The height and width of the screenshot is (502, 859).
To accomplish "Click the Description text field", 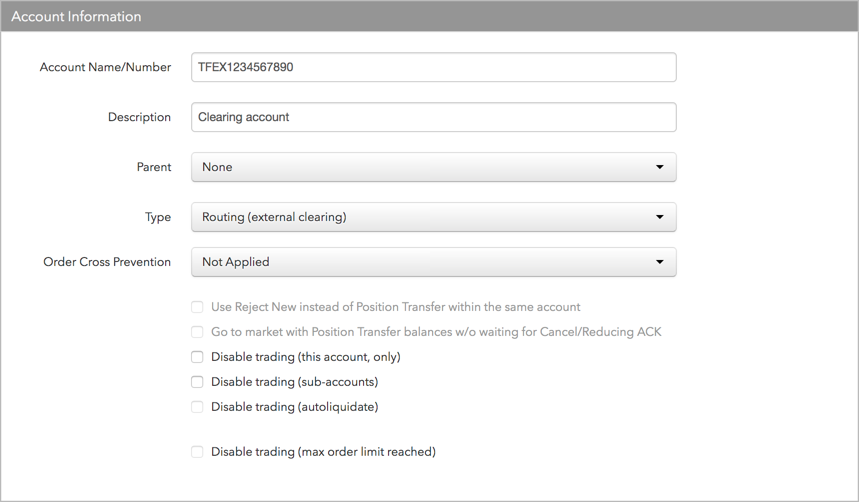I will click(x=433, y=117).
